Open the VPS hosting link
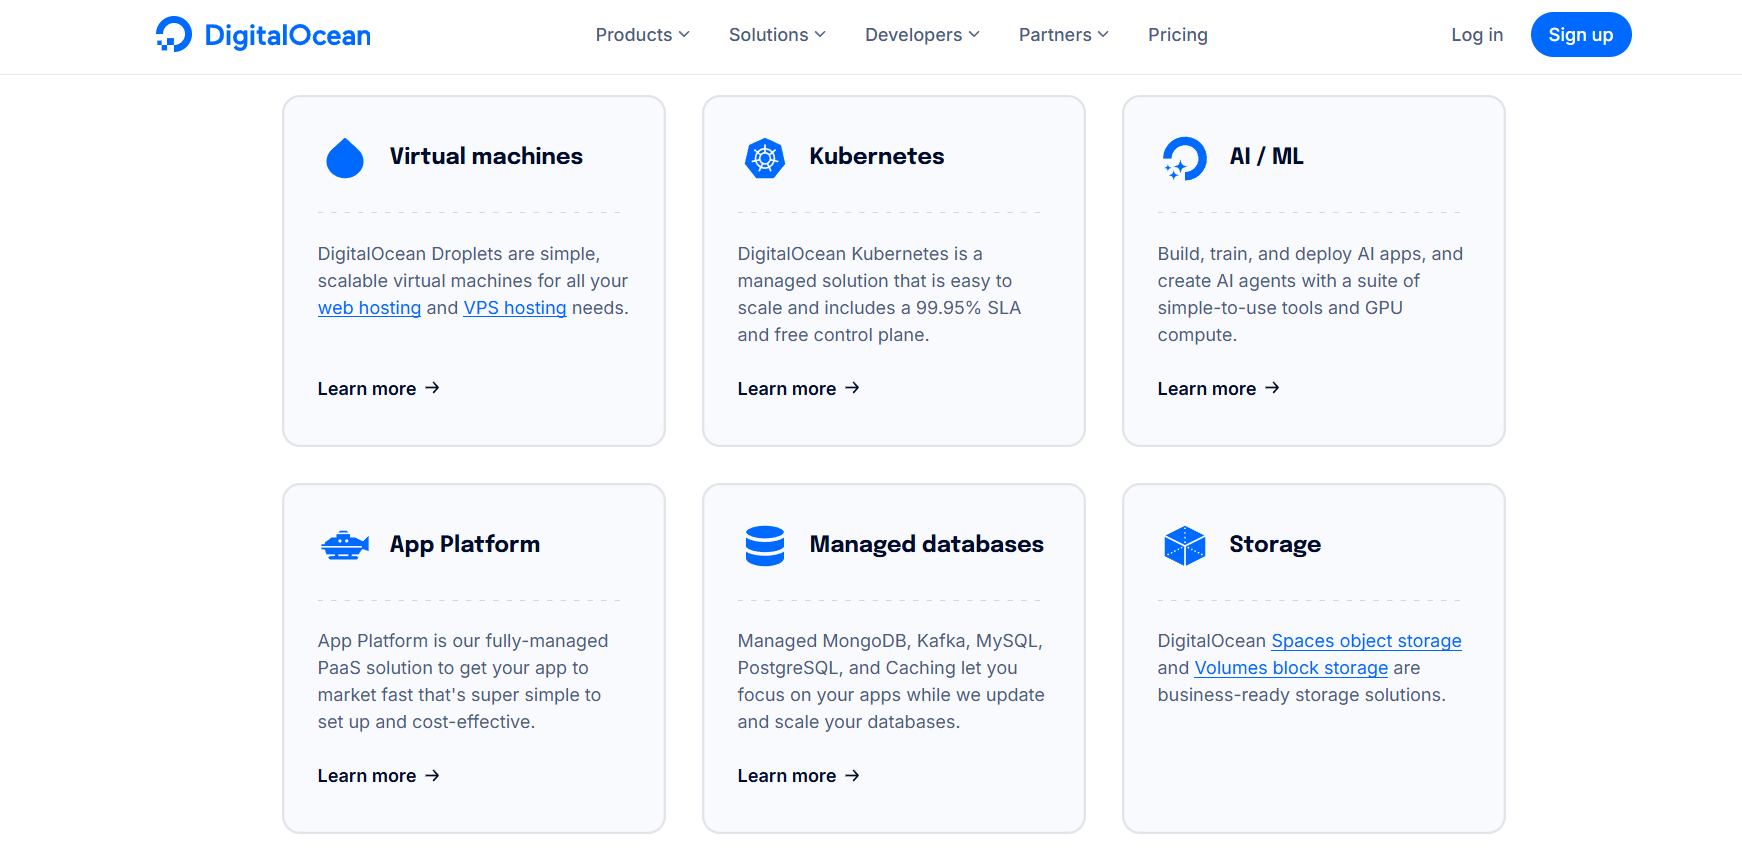The width and height of the screenshot is (1742, 848). 515,308
